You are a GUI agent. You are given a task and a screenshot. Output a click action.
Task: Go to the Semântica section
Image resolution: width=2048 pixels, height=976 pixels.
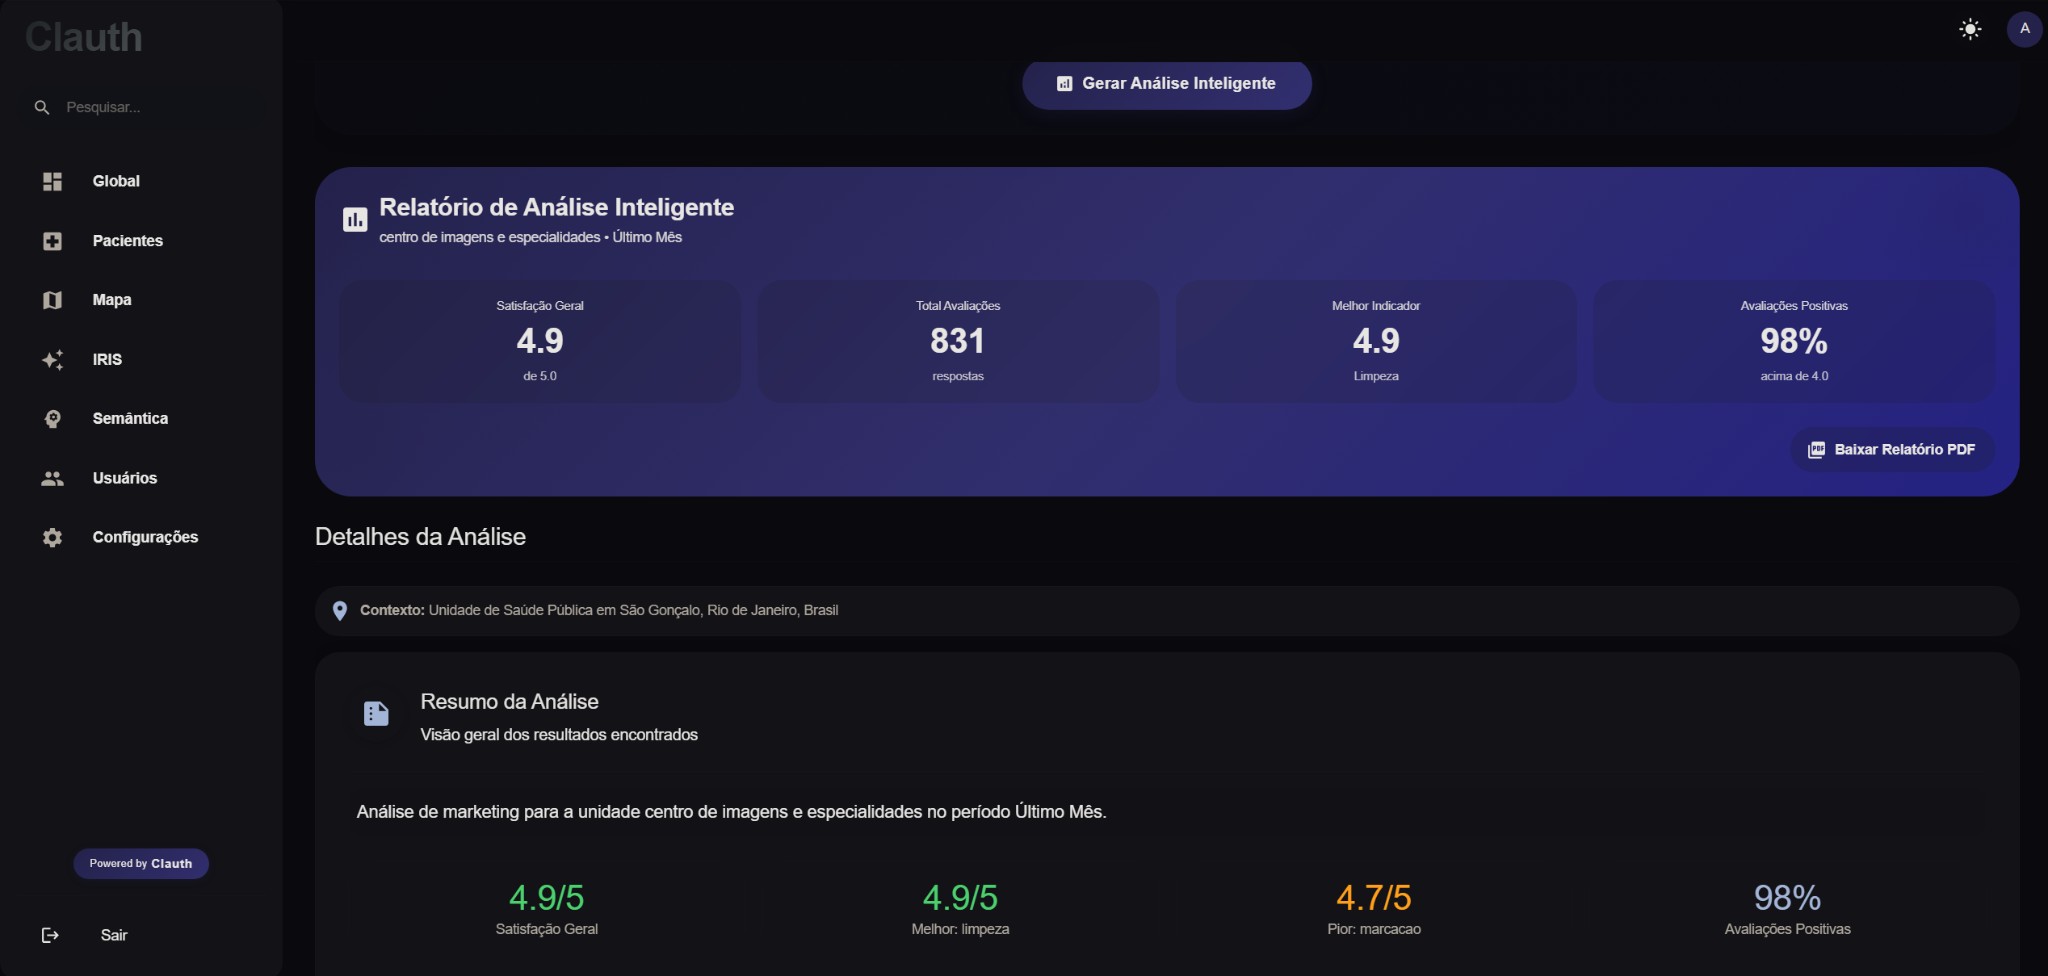point(130,419)
